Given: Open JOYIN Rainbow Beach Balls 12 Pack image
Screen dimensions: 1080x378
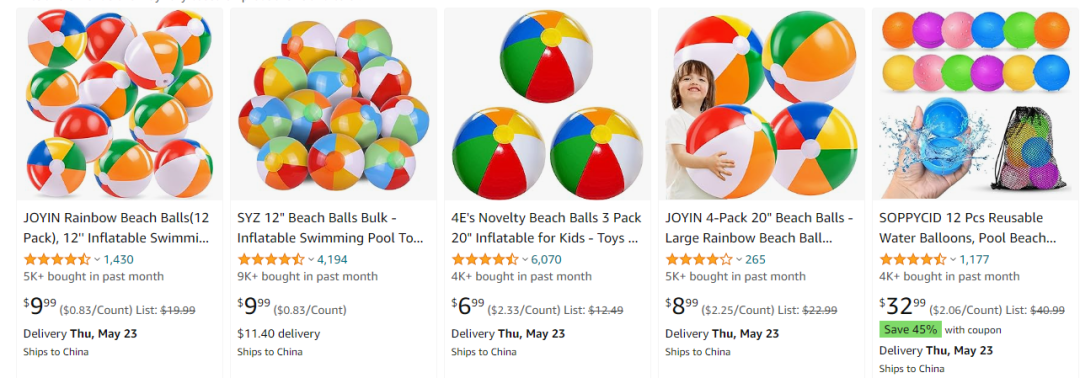Looking at the screenshot, I should point(119,104).
